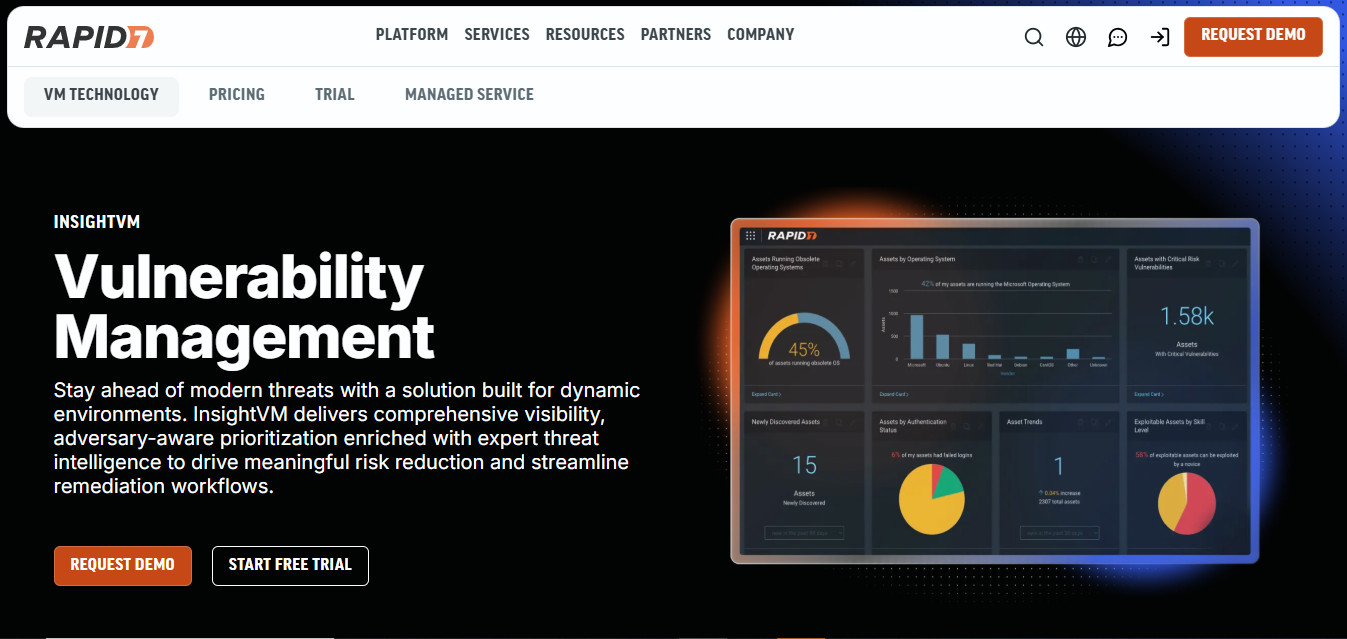Click the Start Free Trial button
Viewport: 1347px width, 639px height.
point(290,565)
